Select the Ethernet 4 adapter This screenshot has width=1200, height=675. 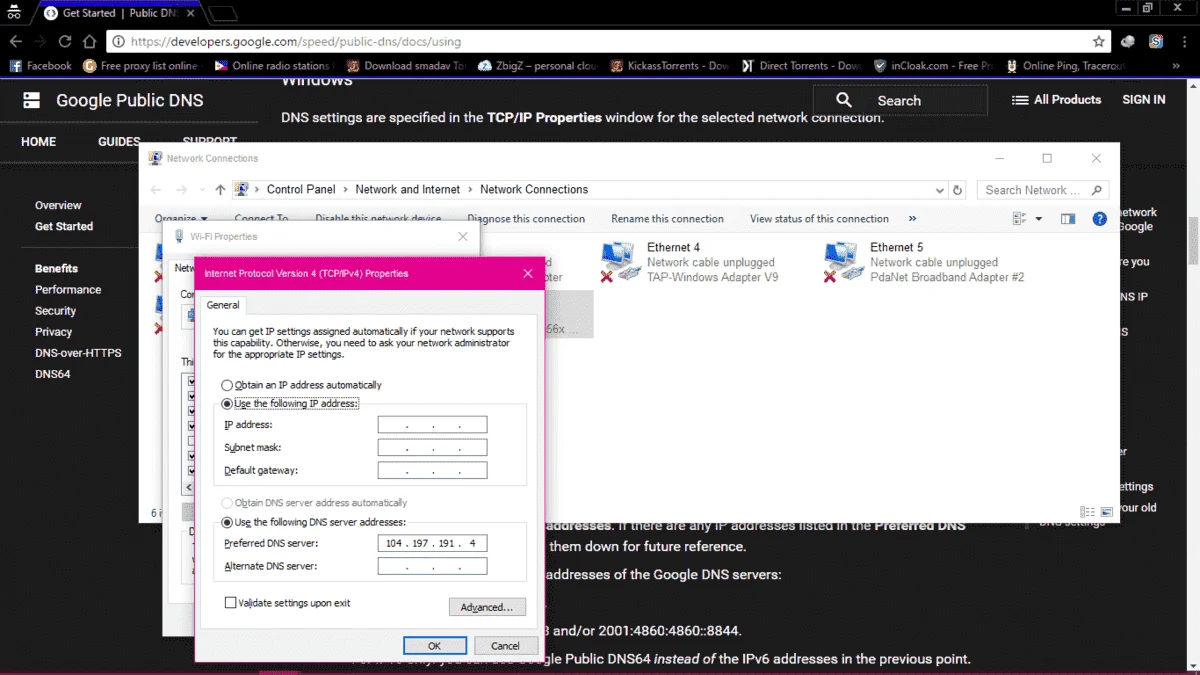688,262
